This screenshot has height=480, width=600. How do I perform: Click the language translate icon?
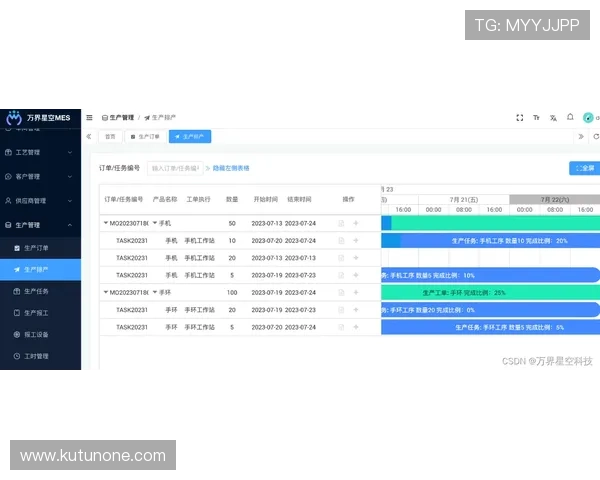point(553,117)
